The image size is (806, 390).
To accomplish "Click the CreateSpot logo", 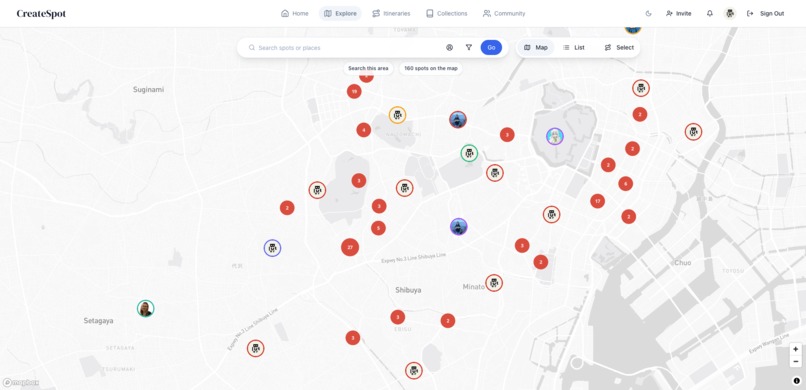I will [x=41, y=14].
